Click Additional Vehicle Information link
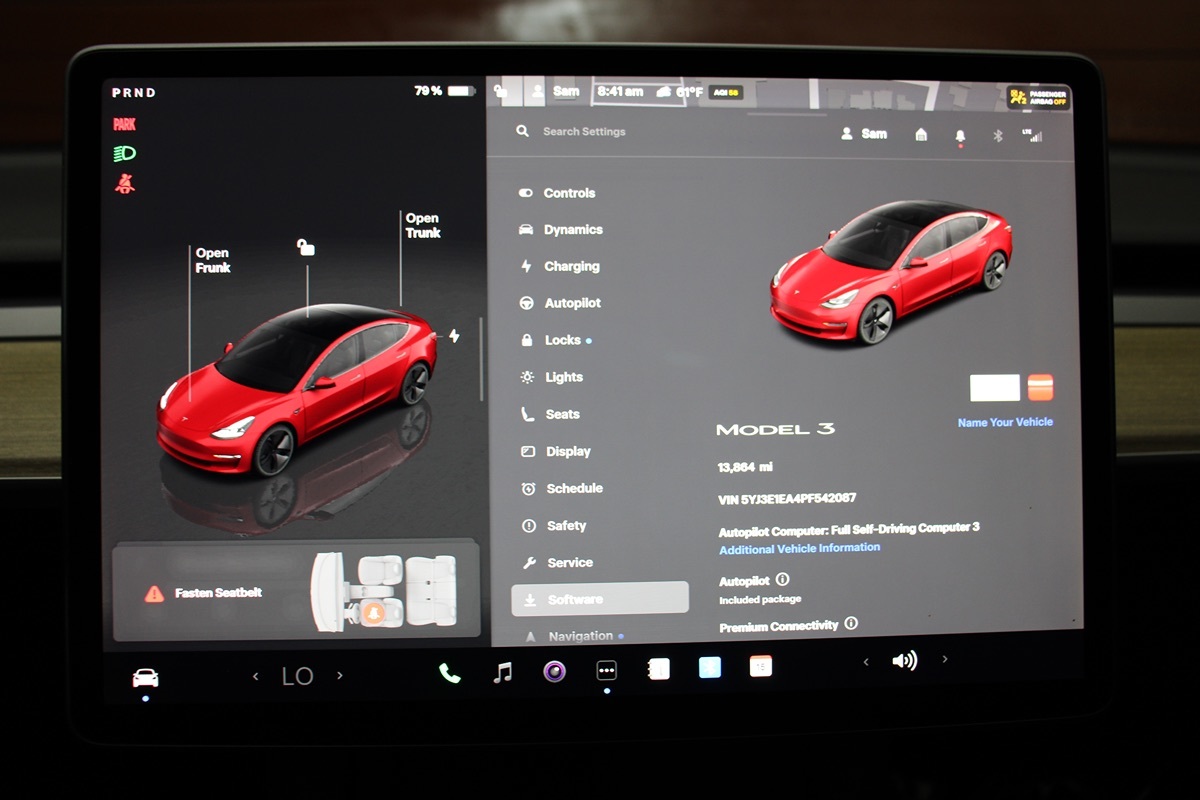 (x=799, y=548)
